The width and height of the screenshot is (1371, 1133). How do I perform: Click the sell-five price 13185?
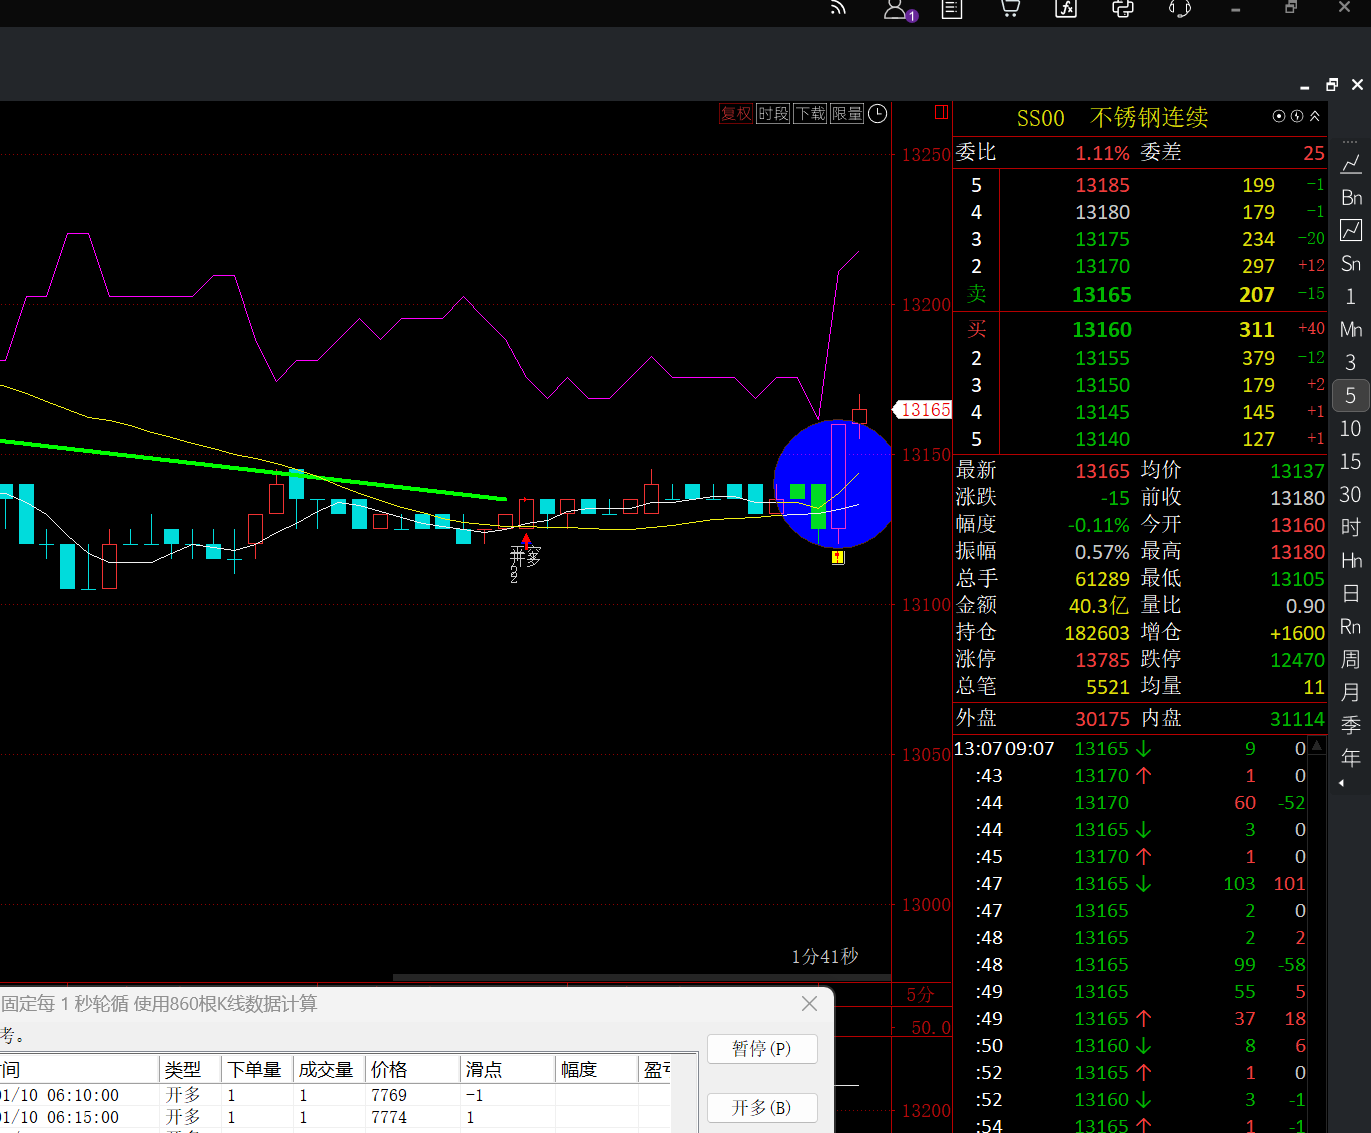click(x=1103, y=185)
